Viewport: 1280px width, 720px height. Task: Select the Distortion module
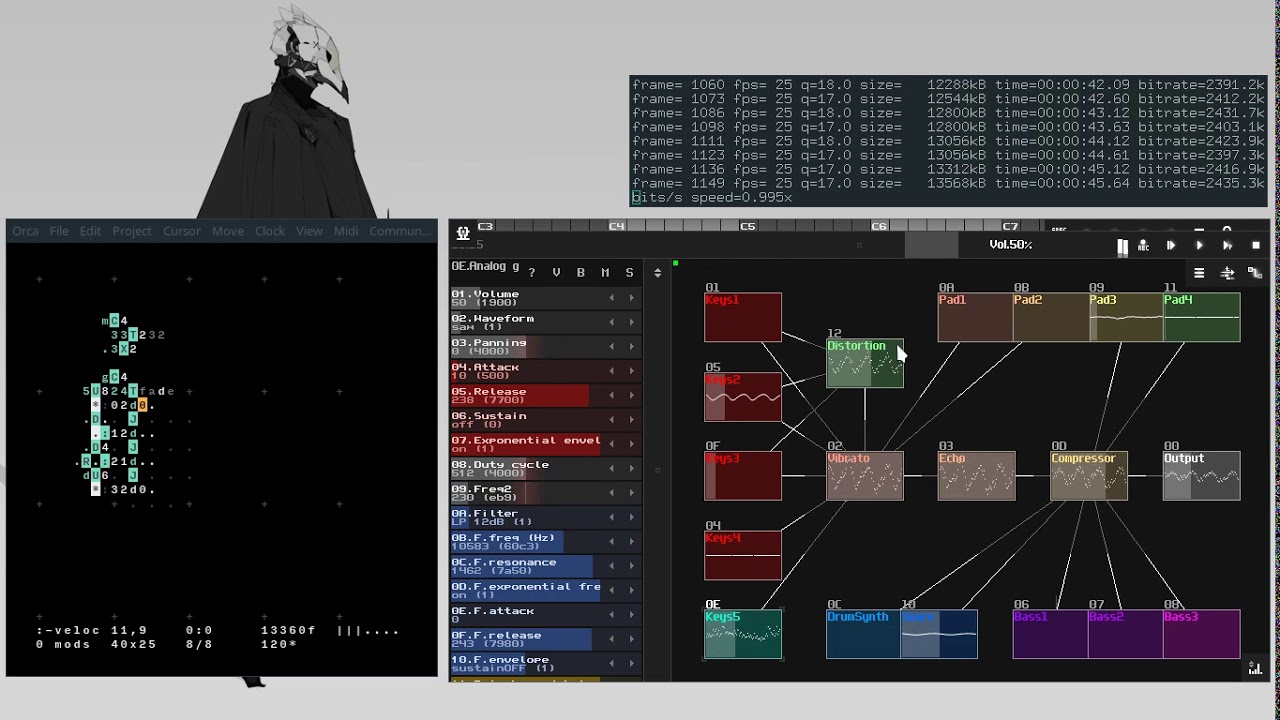tap(865, 363)
